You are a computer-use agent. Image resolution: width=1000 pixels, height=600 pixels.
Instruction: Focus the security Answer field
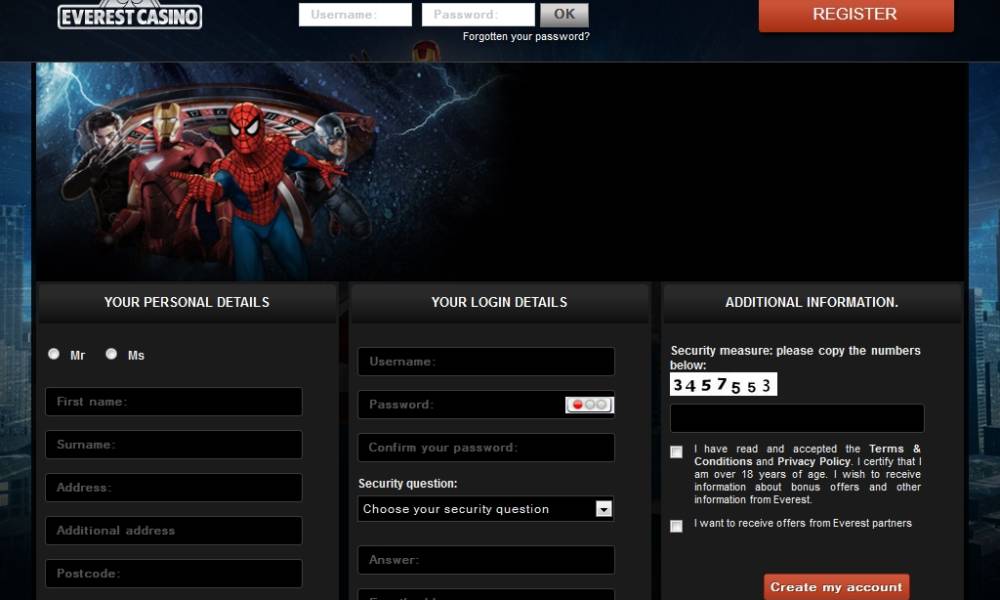click(x=486, y=560)
